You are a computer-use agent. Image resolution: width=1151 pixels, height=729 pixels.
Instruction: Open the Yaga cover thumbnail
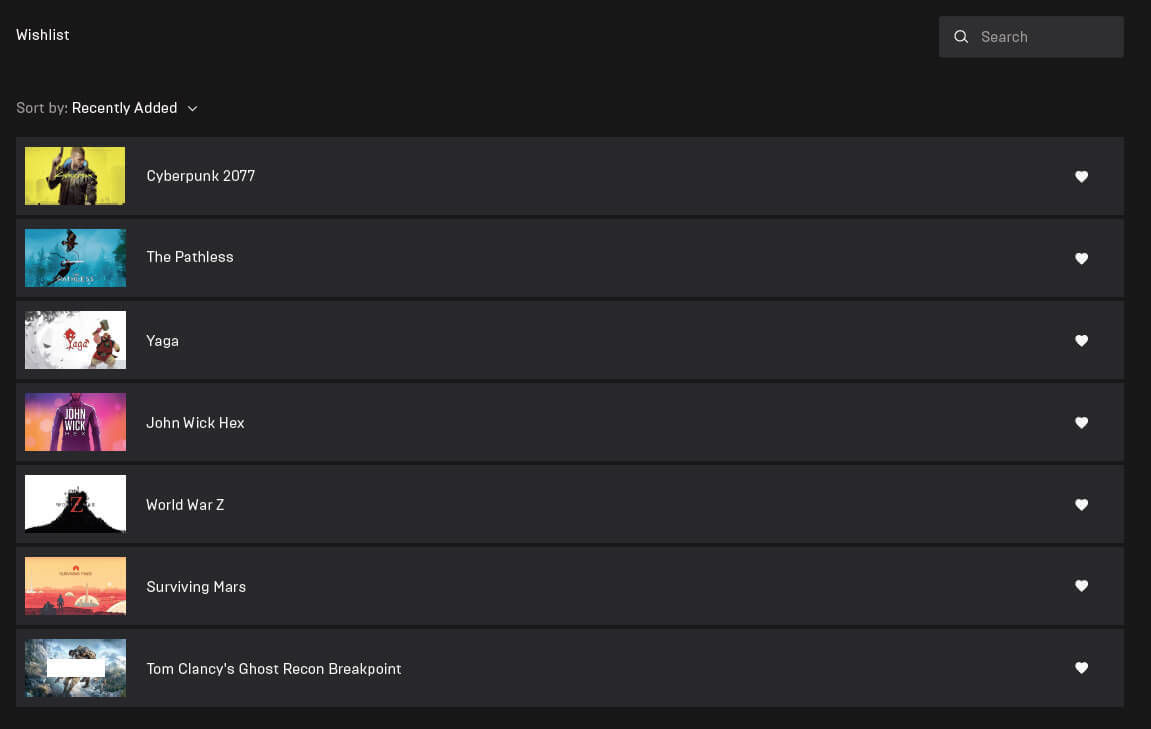pyautogui.click(x=75, y=340)
